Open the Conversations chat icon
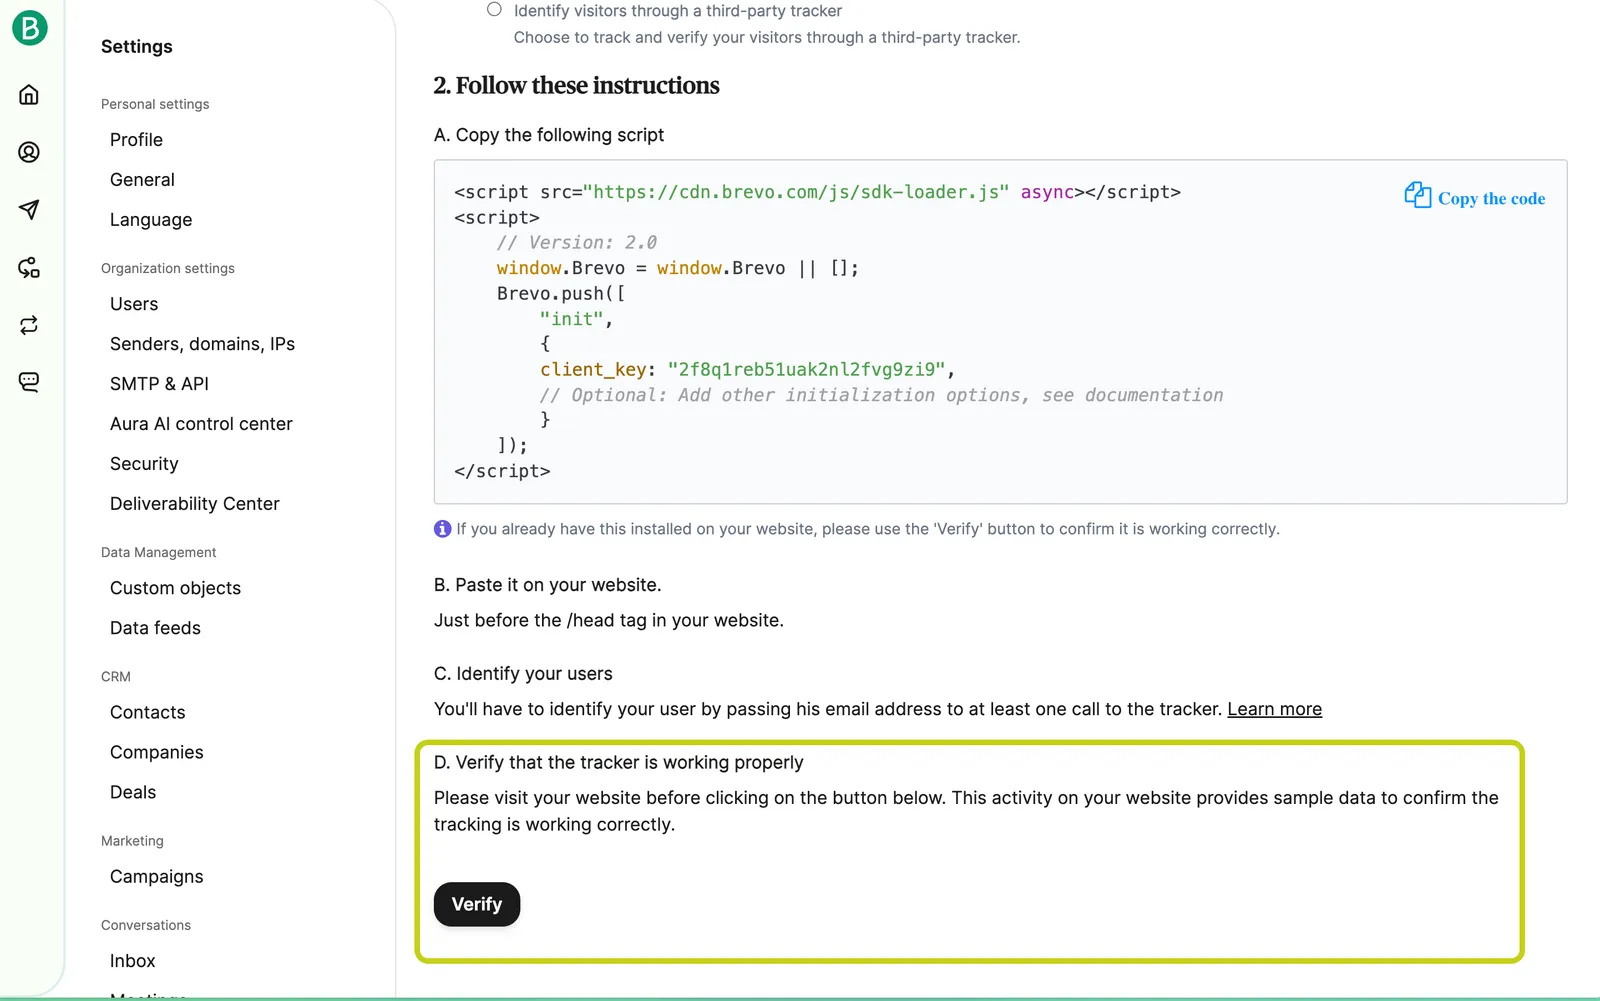 pyautogui.click(x=29, y=382)
